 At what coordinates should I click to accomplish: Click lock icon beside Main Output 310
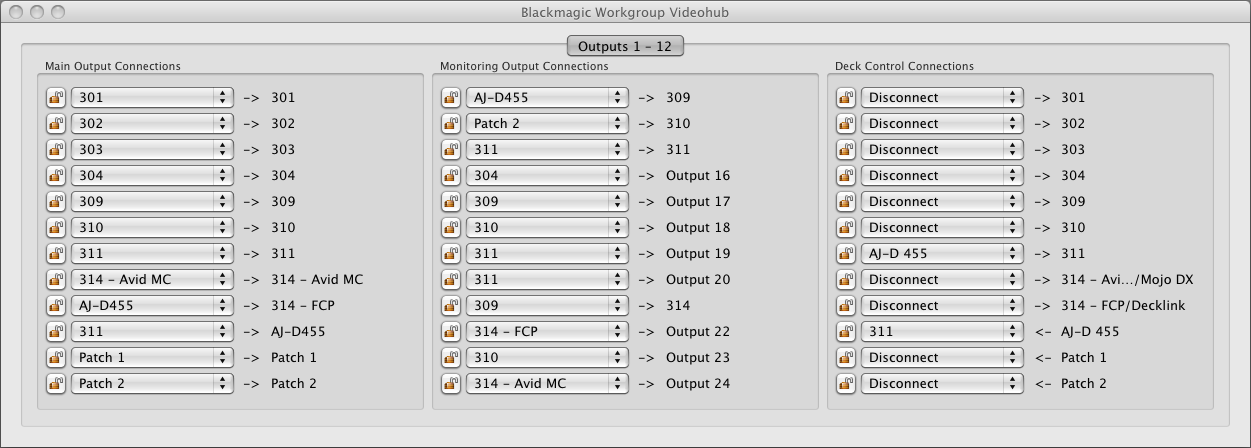tap(56, 228)
